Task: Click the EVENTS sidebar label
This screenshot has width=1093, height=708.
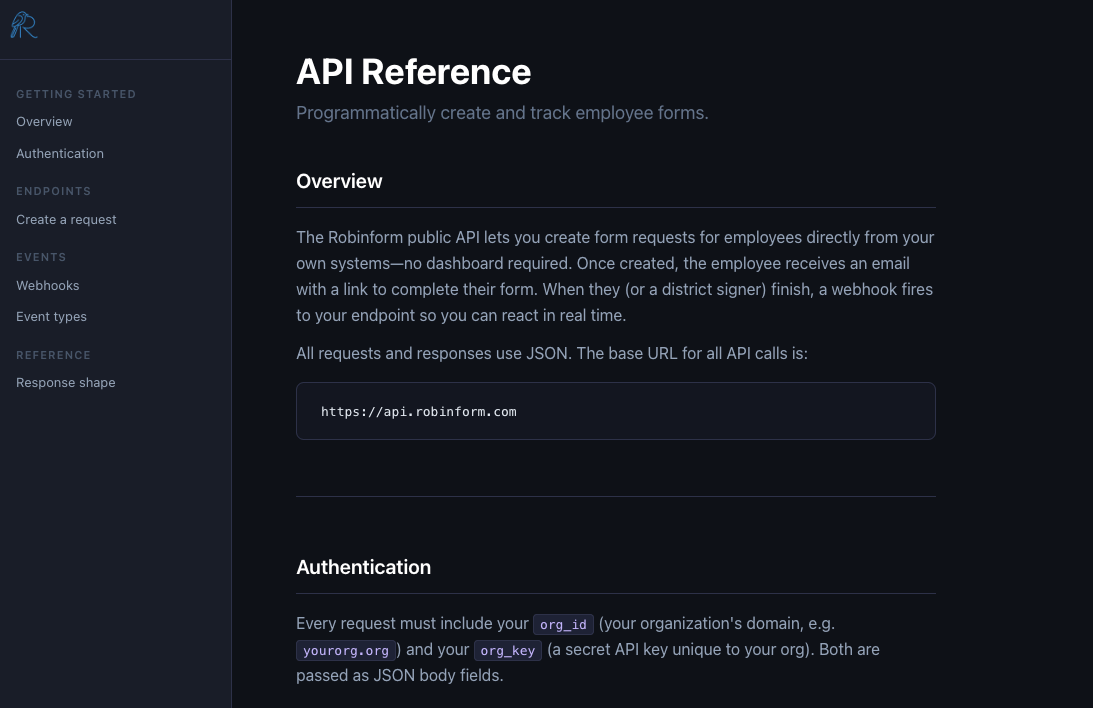Action: [x=41, y=257]
